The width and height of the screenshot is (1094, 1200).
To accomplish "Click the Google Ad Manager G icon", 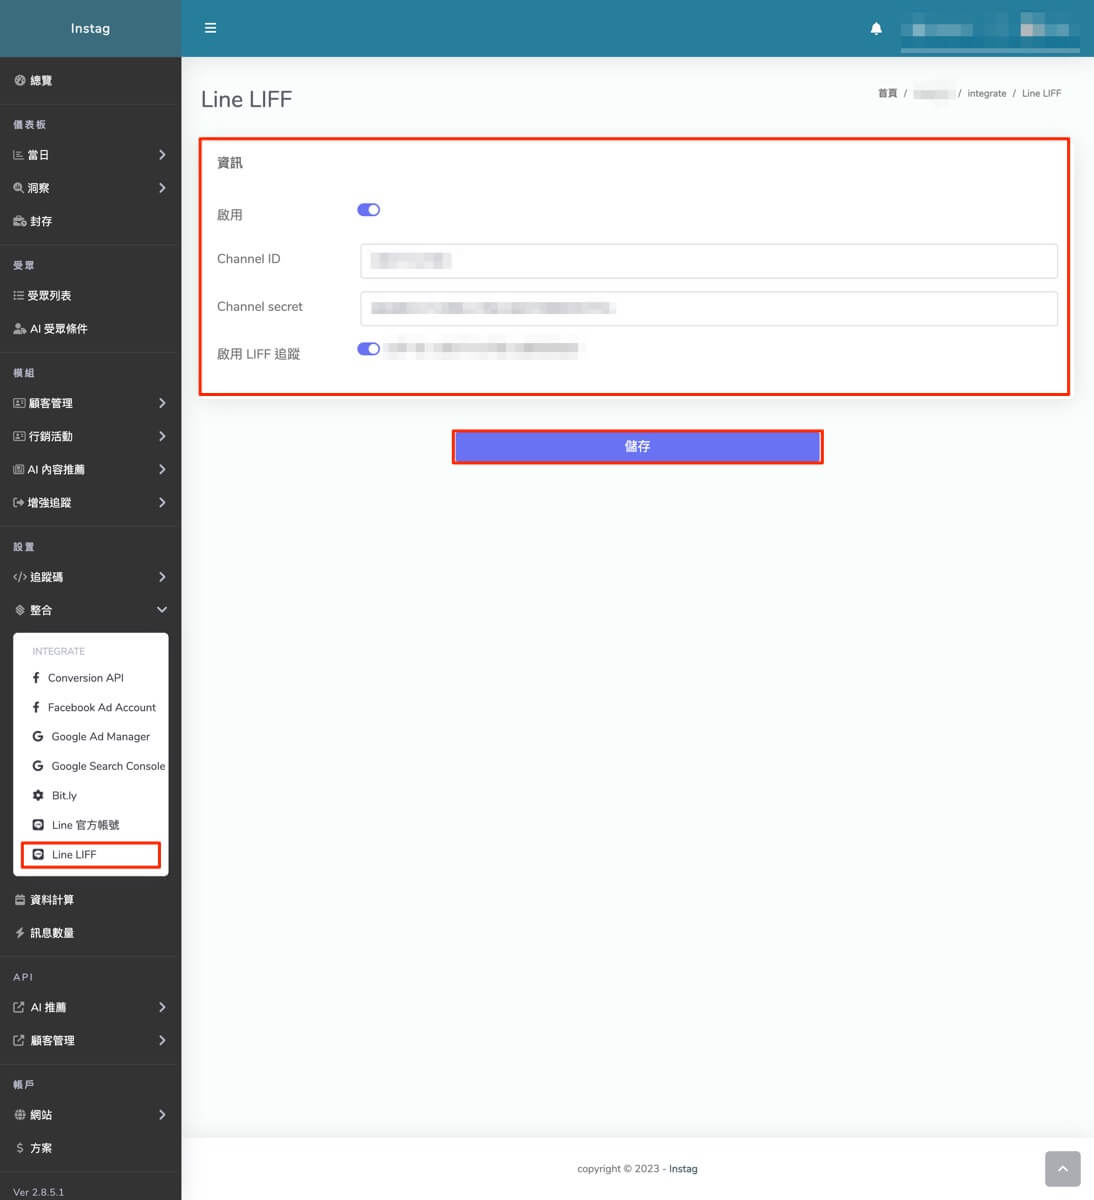I will point(38,736).
